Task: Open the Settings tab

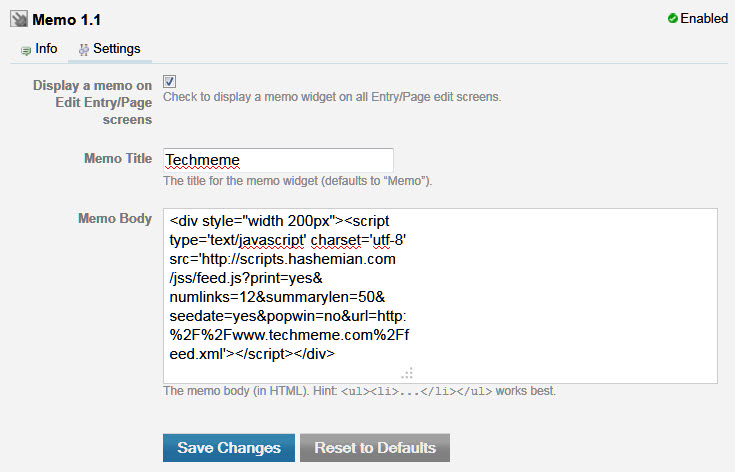Action: pyautogui.click(x=116, y=49)
